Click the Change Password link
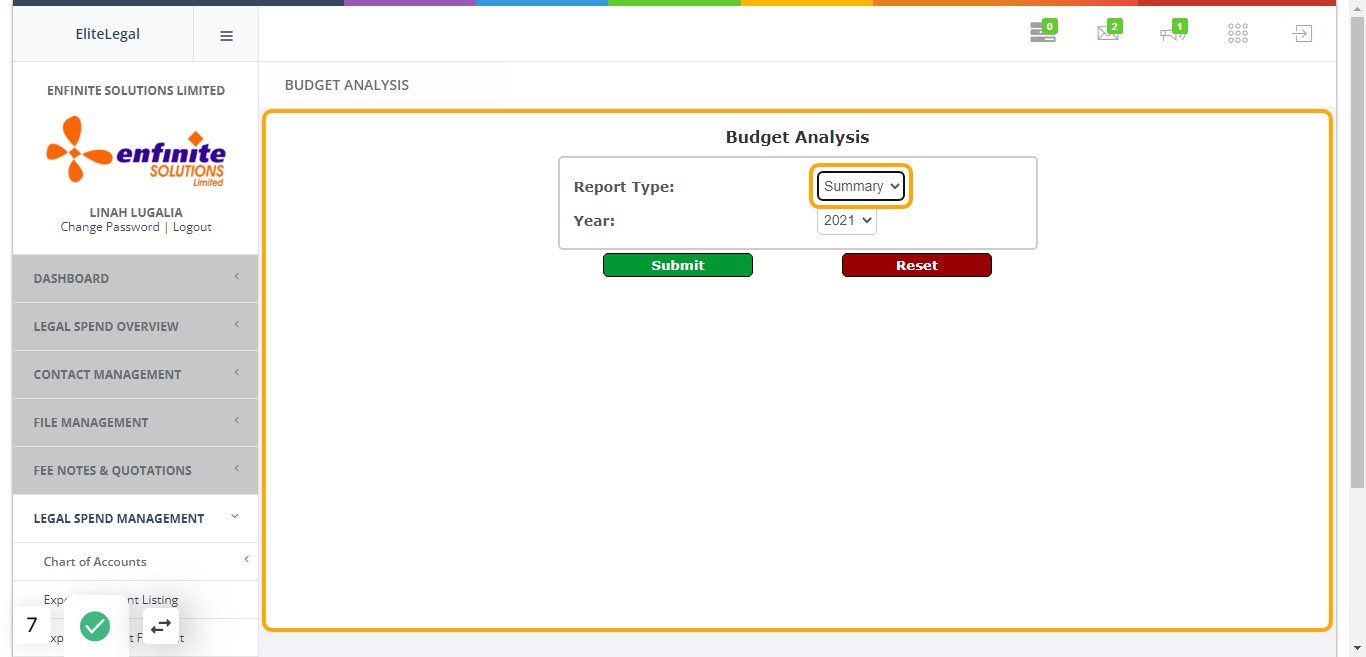Viewport: 1366px width, 657px height. pyautogui.click(x=110, y=227)
